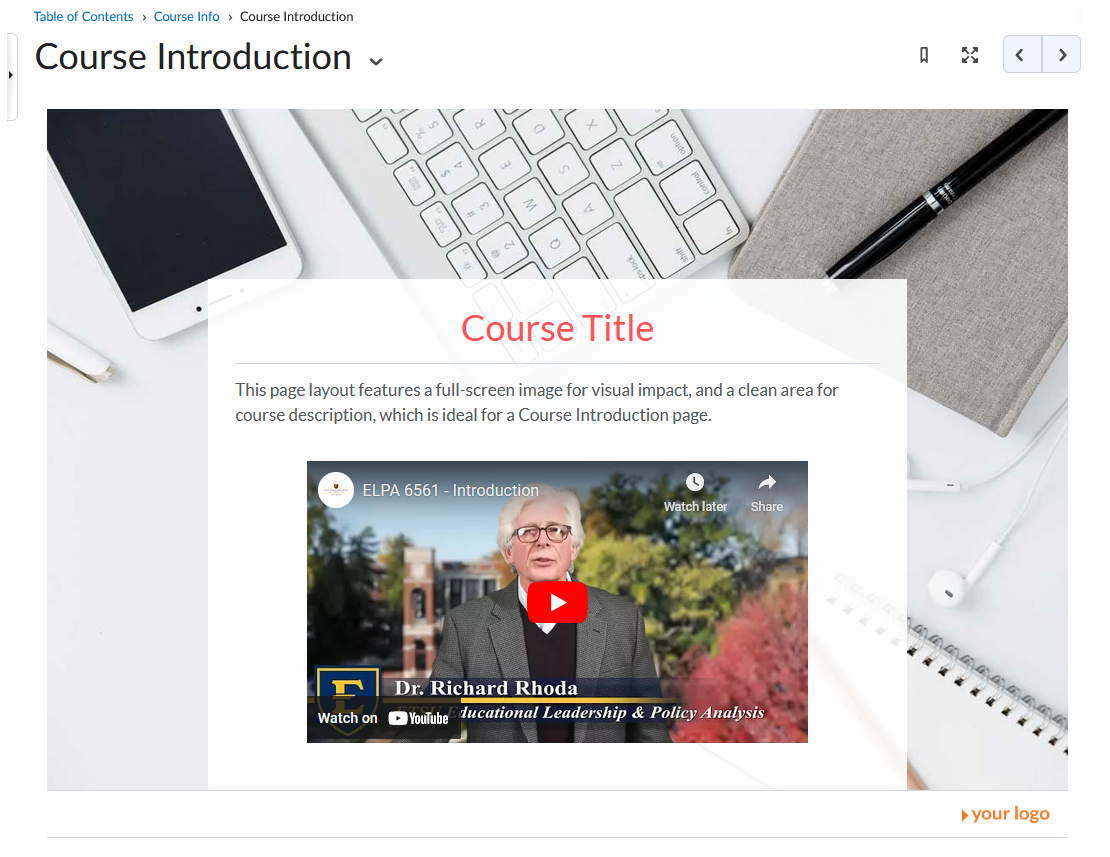Click the YouTube logo in video overlay
Viewport: 1110px width, 857px height.
418,718
